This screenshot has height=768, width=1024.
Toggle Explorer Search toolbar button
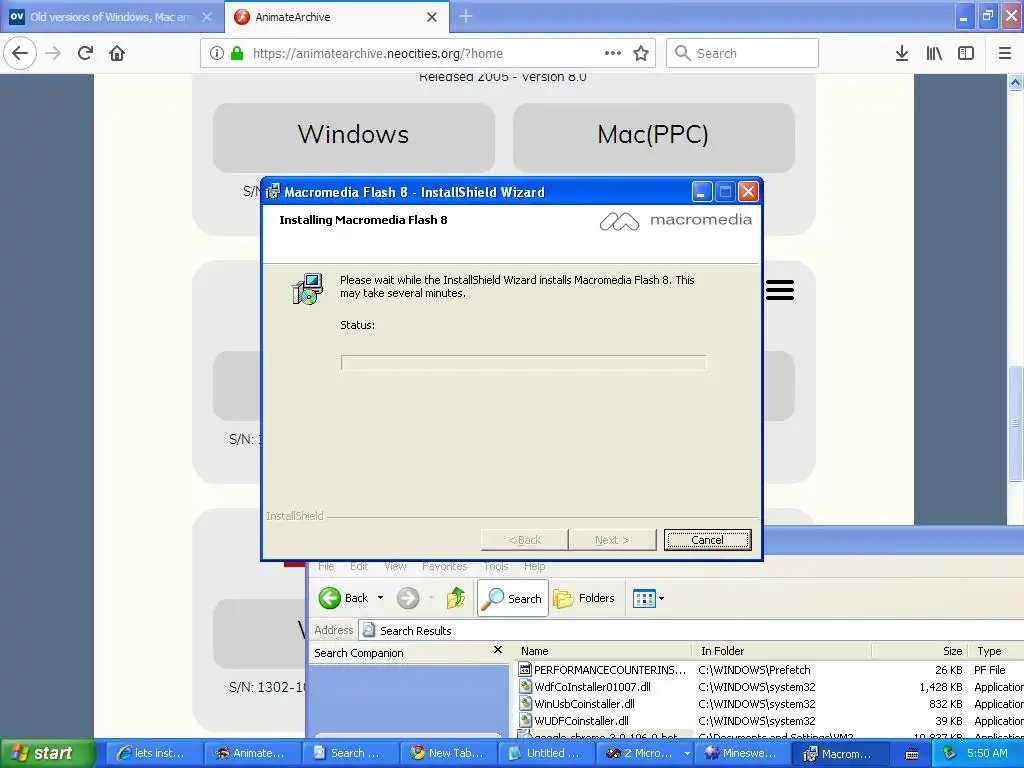coord(513,598)
